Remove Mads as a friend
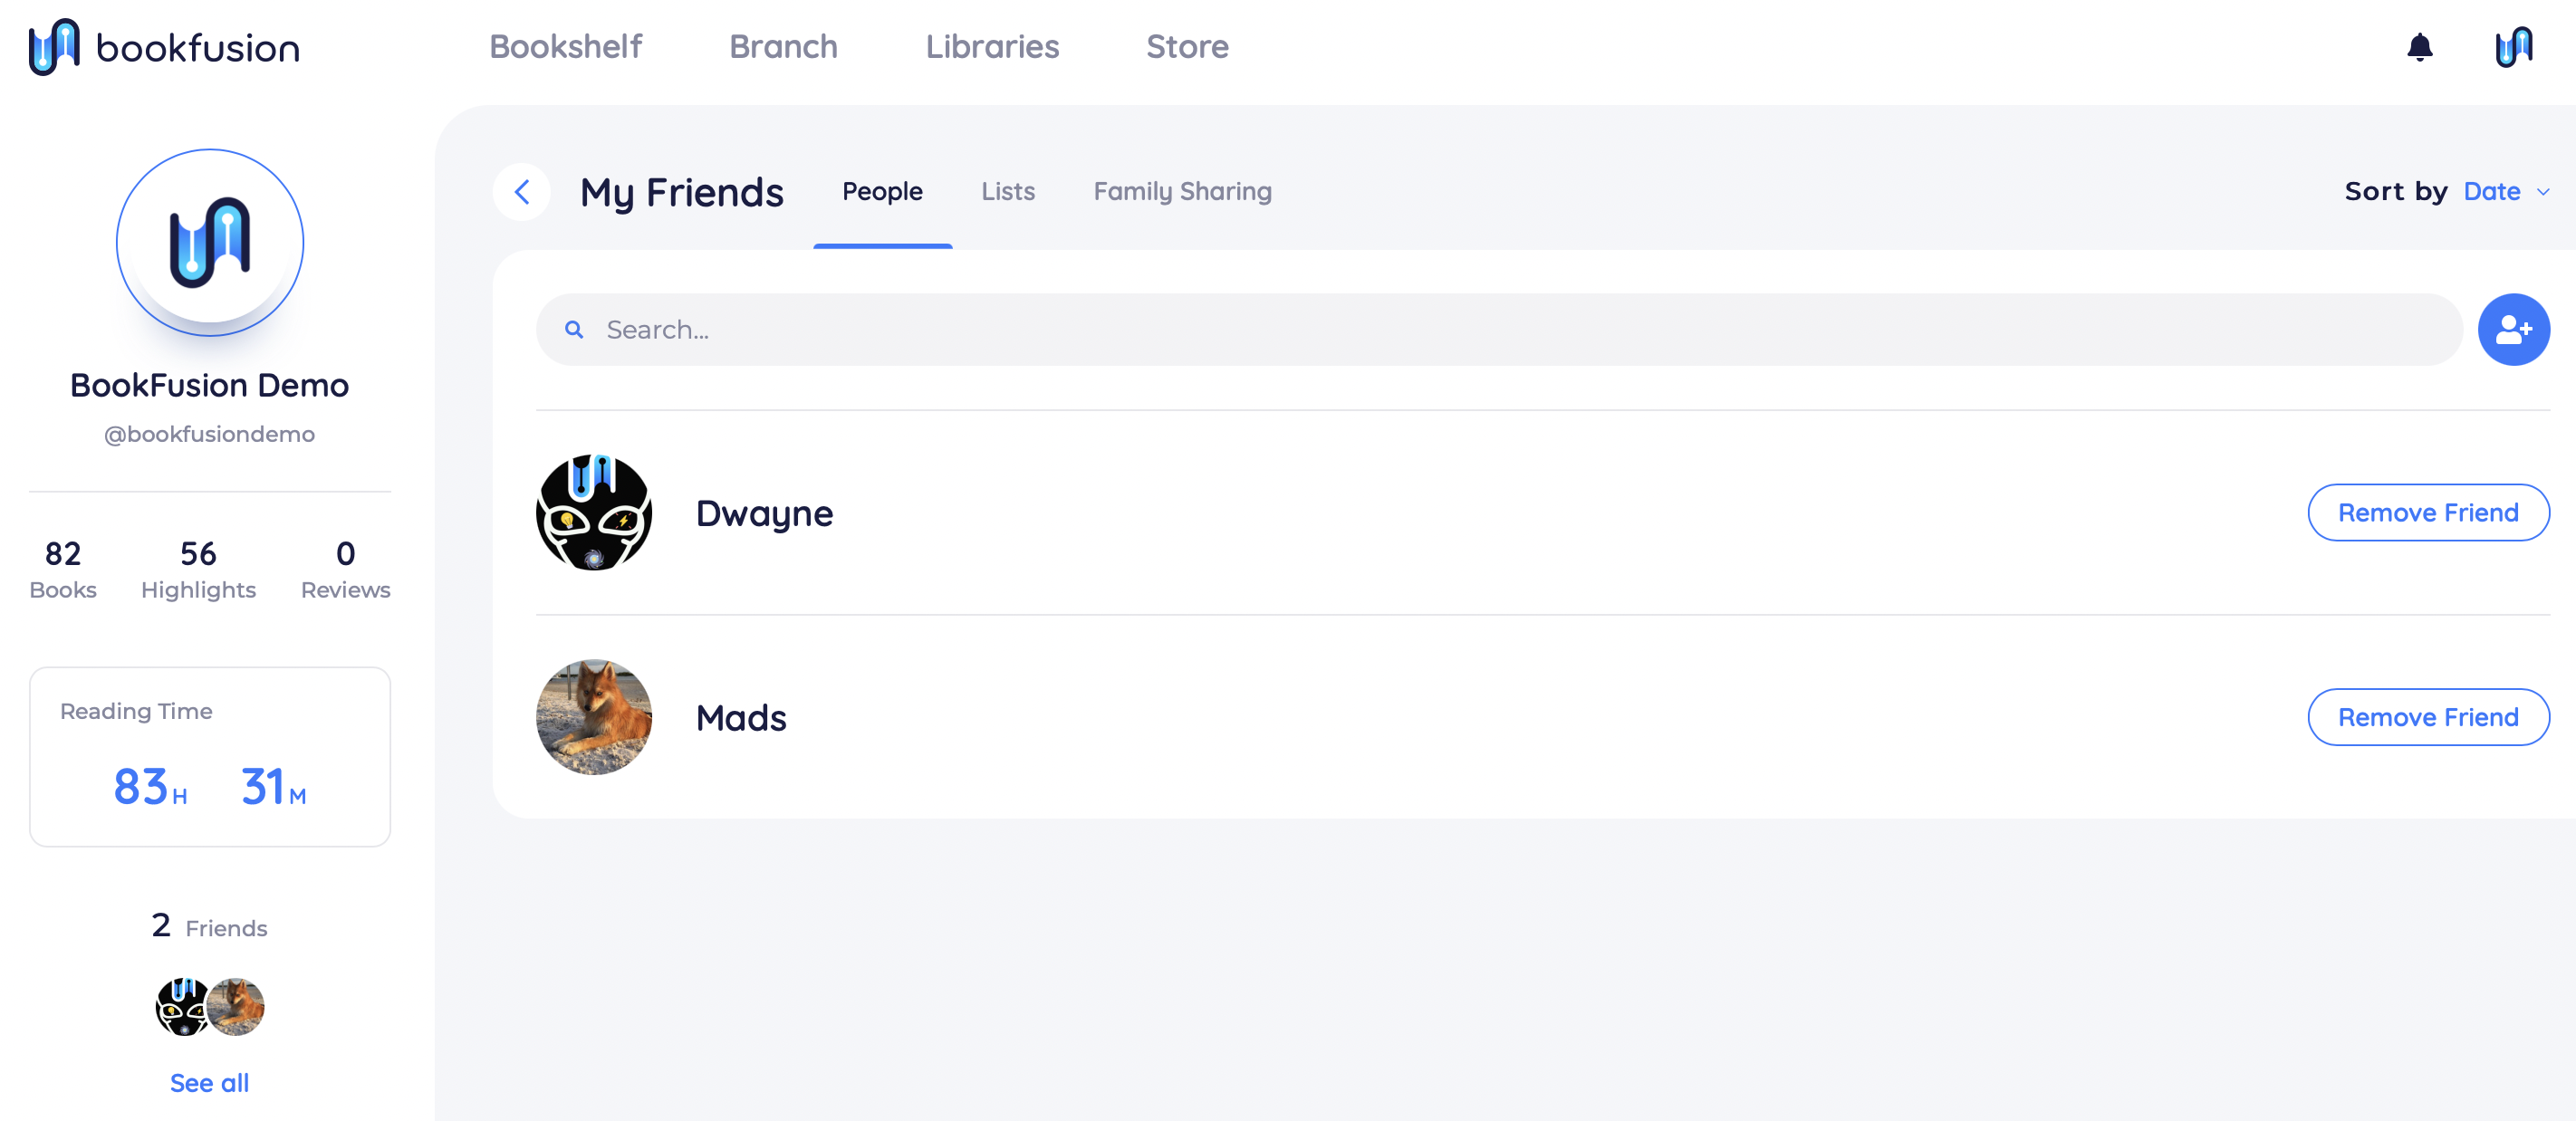Image resolution: width=2576 pixels, height=1121 pixels. coord(2428,717)
